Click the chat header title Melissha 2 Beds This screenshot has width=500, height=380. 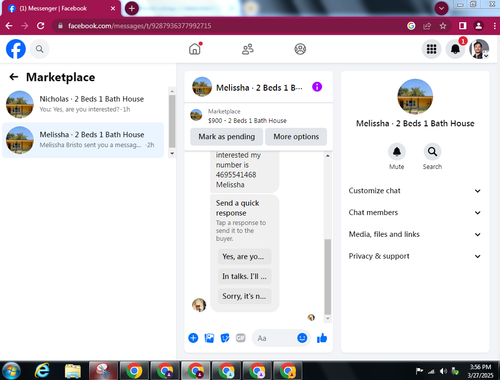pos(259,88)
